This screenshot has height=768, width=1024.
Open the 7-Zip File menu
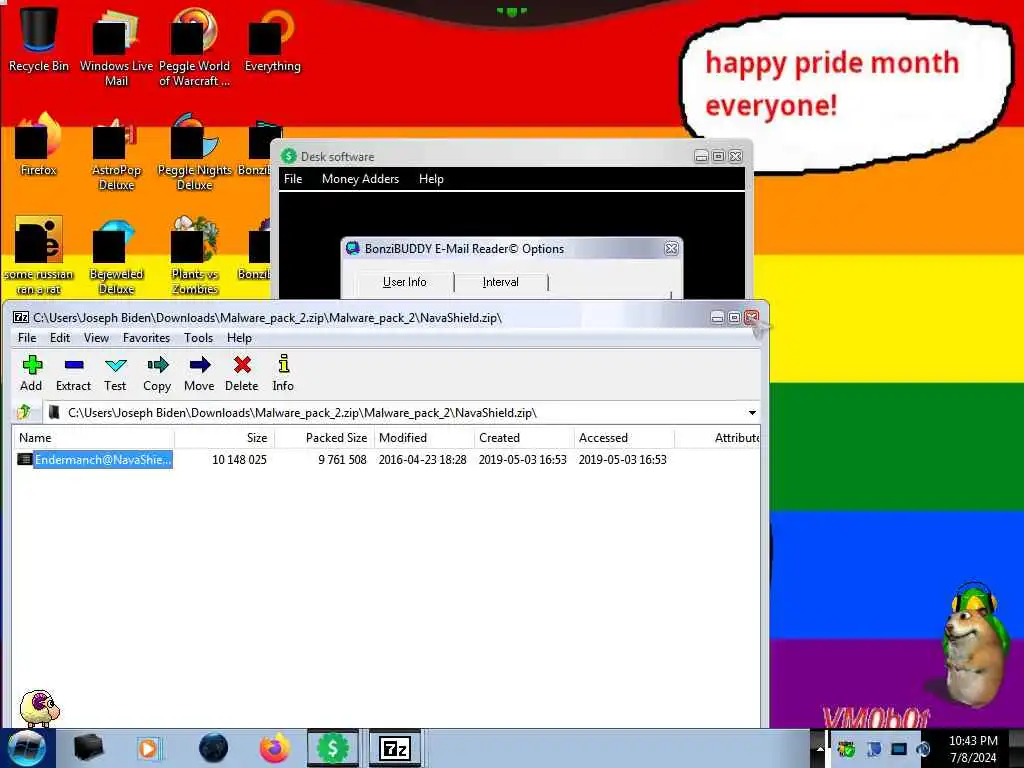[27, 338]
